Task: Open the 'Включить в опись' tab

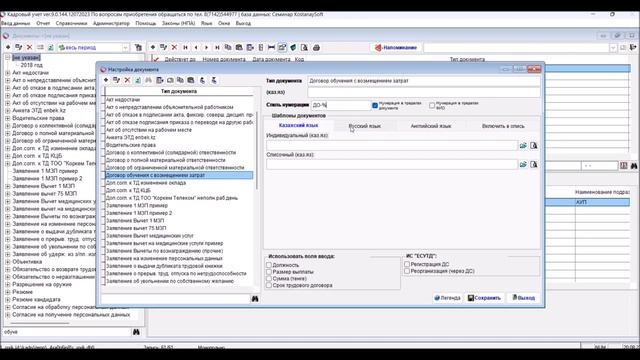Action: click(x=503, y=126)
